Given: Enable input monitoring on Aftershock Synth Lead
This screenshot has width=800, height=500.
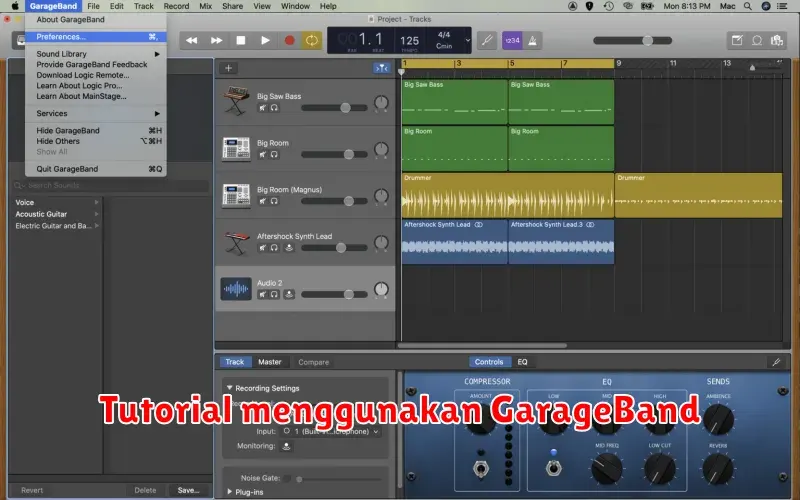Looking at the screenshot, I should (289, 247).
